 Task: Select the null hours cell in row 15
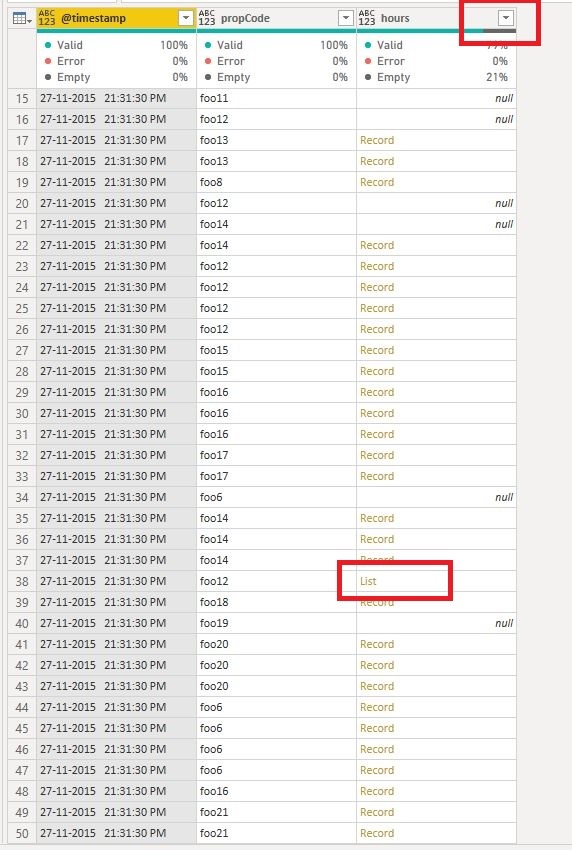tap(436, 98)
